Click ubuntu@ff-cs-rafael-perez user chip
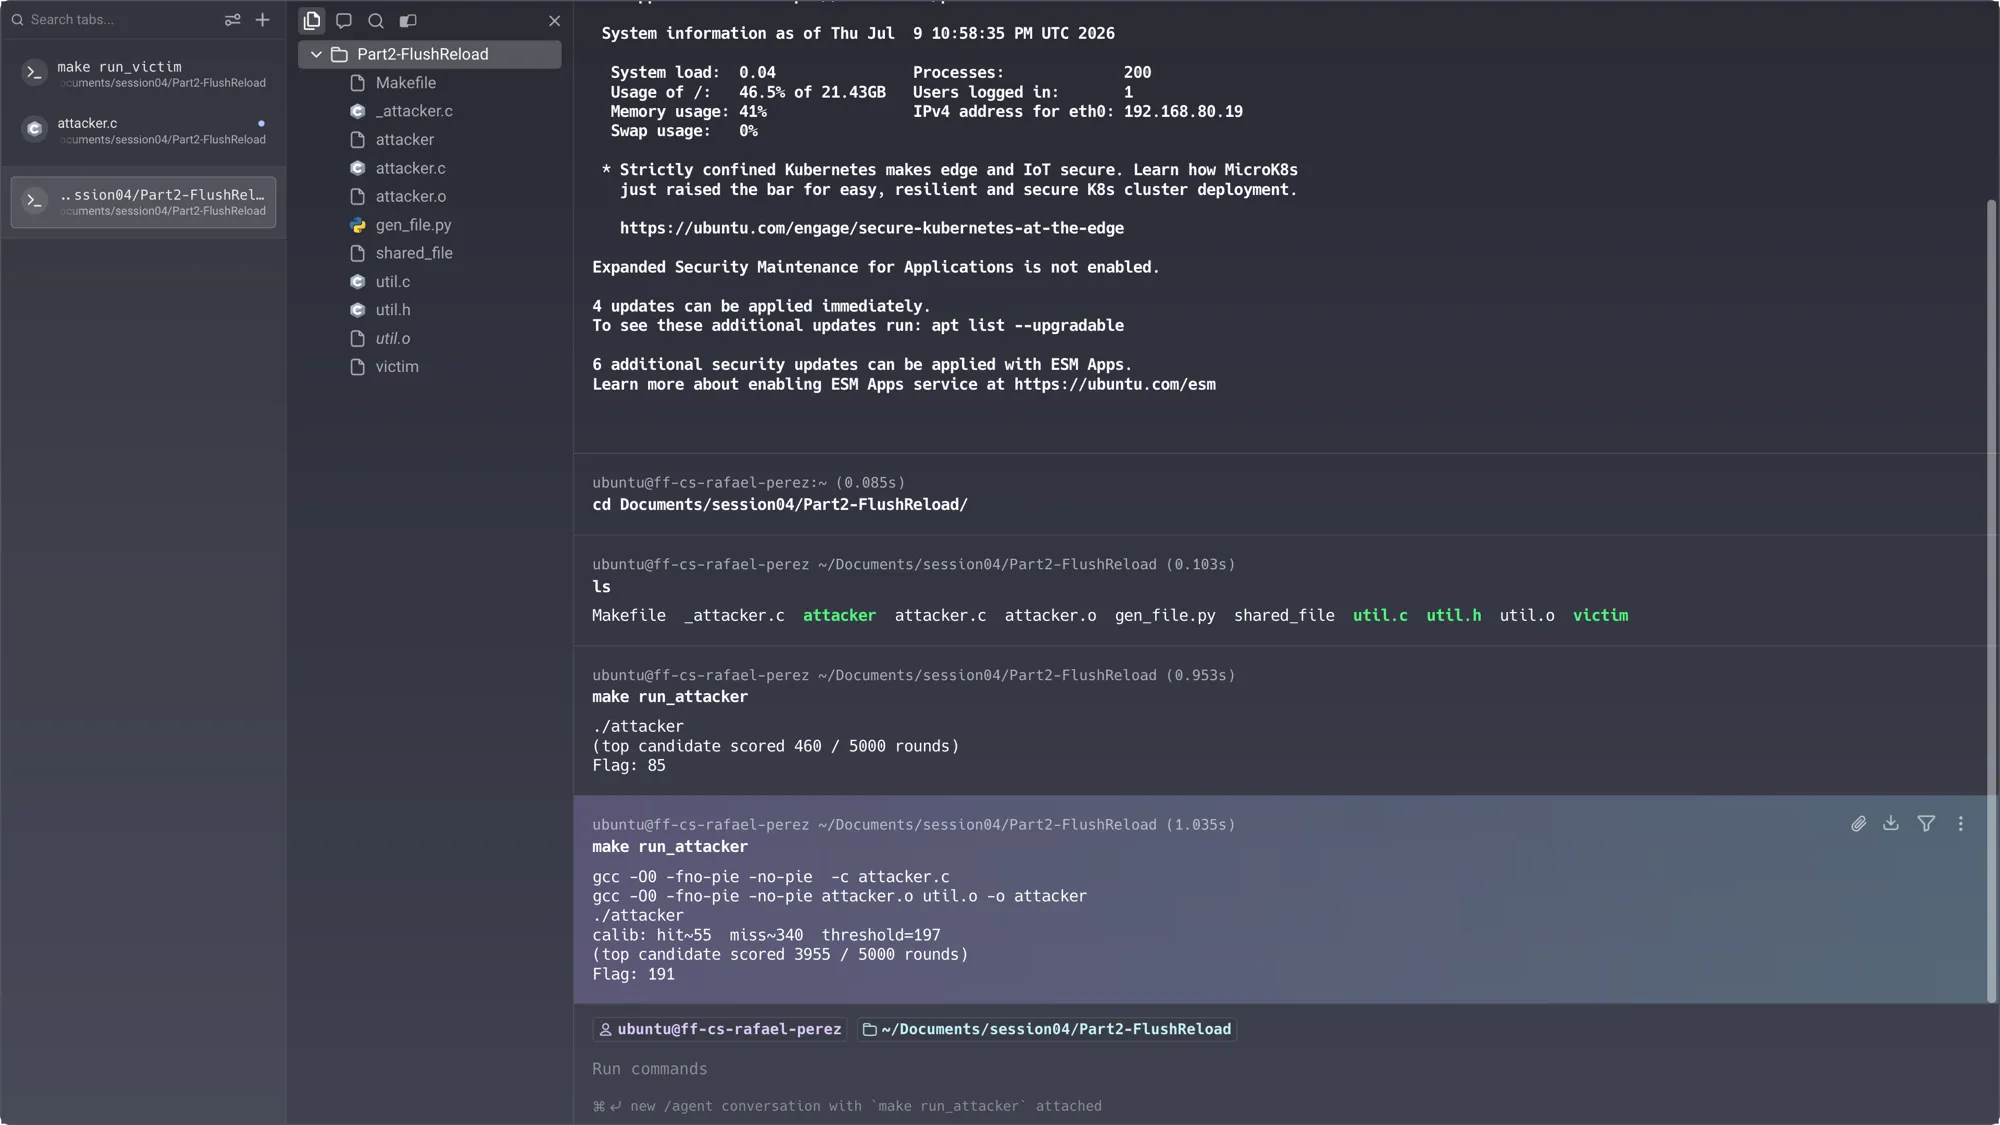 point(720,1029)
